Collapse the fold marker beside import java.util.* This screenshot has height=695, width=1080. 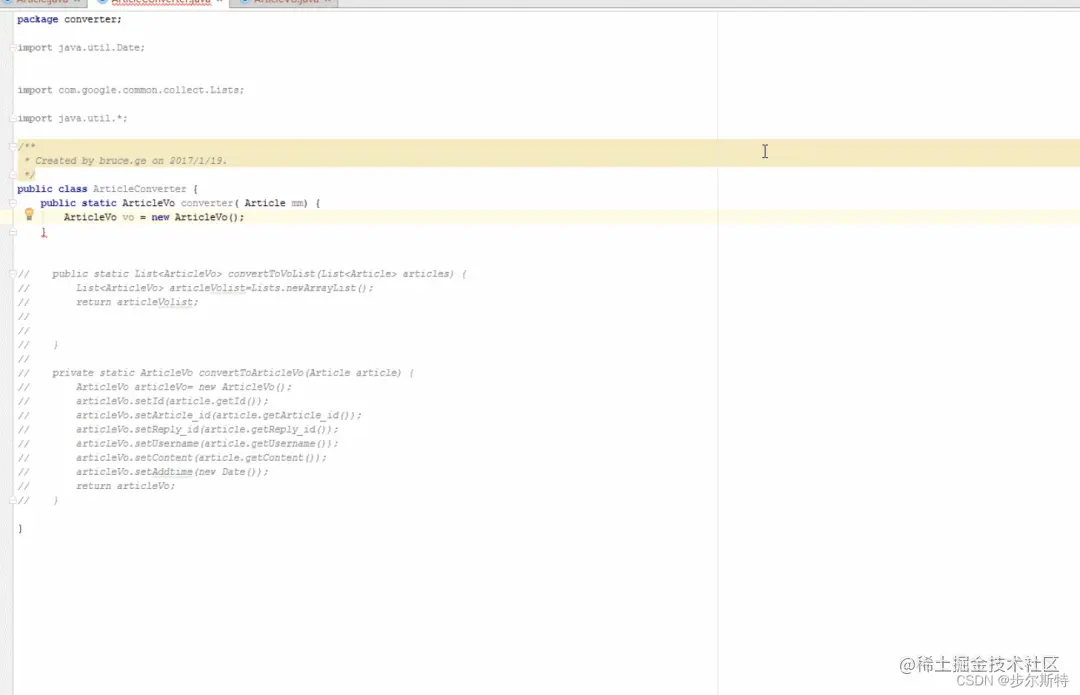click(12, 118)
